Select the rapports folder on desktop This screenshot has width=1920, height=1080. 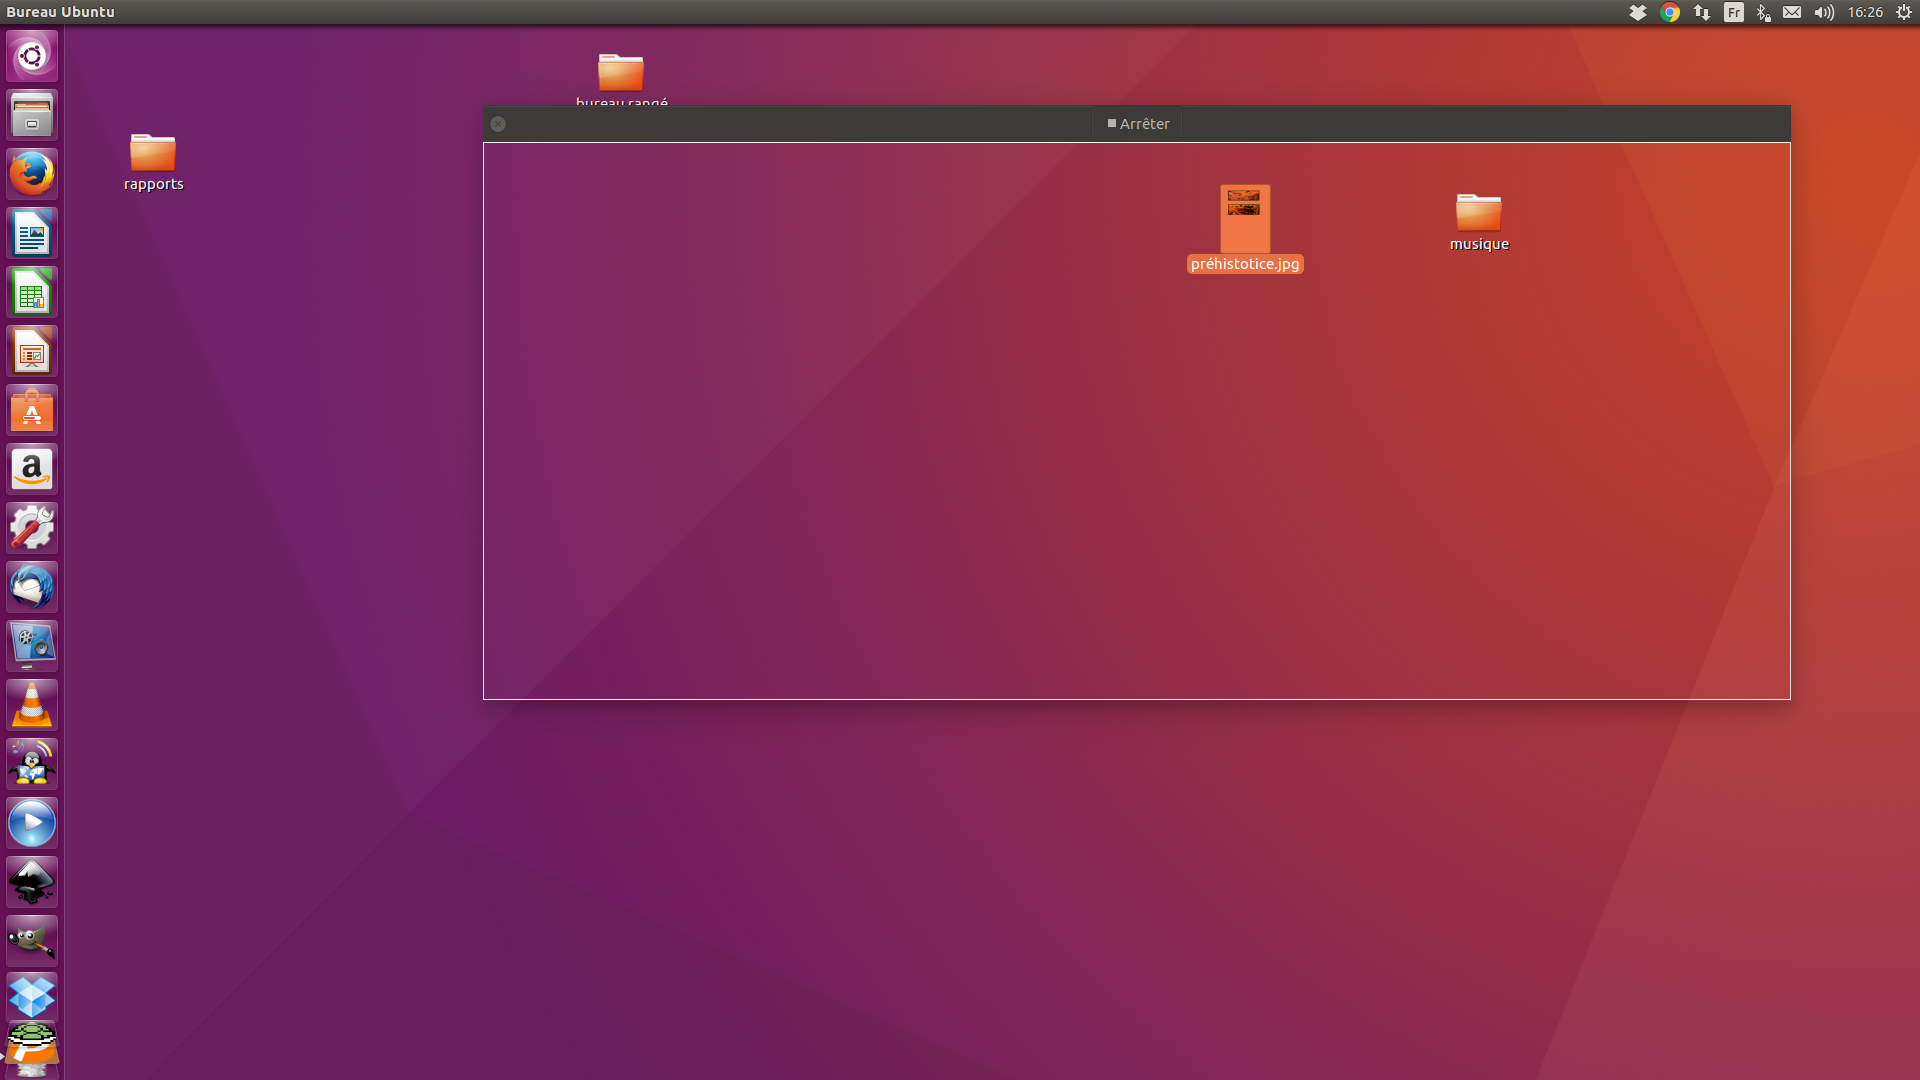(x=153, y=154)
